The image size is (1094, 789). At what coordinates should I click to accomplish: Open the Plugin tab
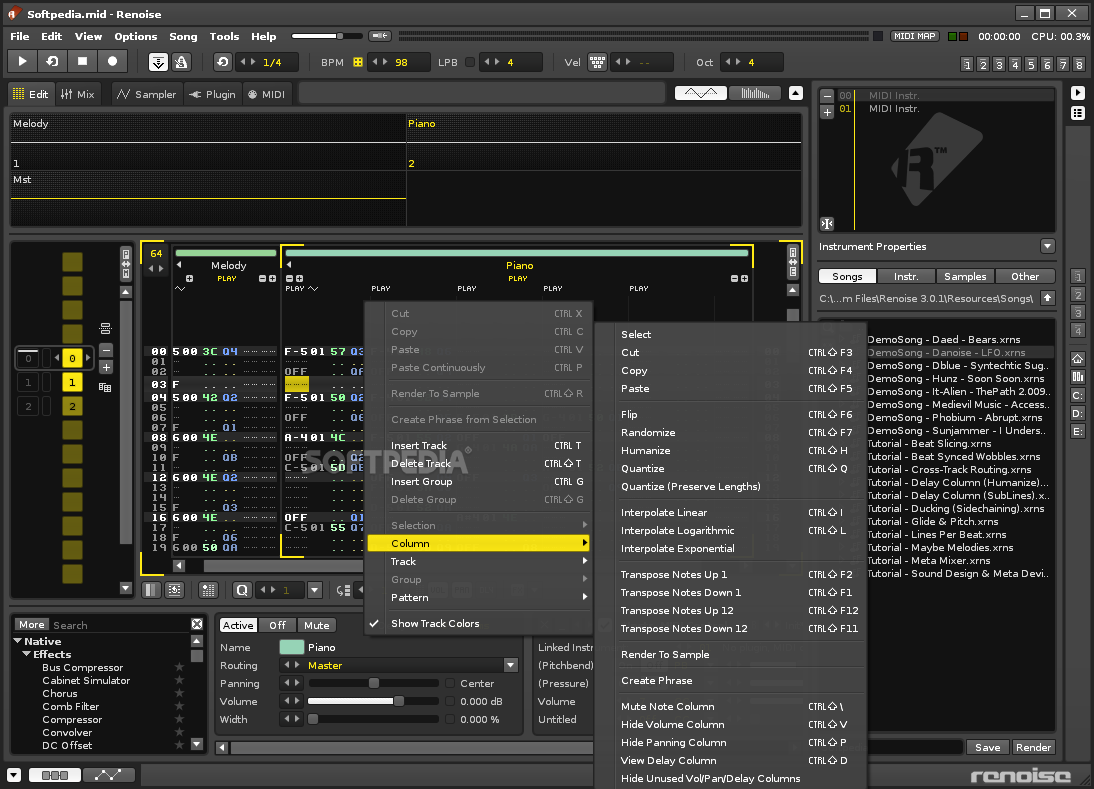213,94
